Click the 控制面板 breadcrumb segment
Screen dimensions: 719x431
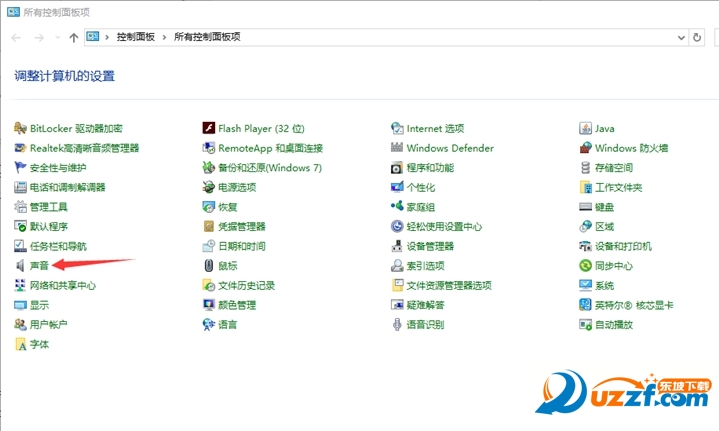pos(136,37)
